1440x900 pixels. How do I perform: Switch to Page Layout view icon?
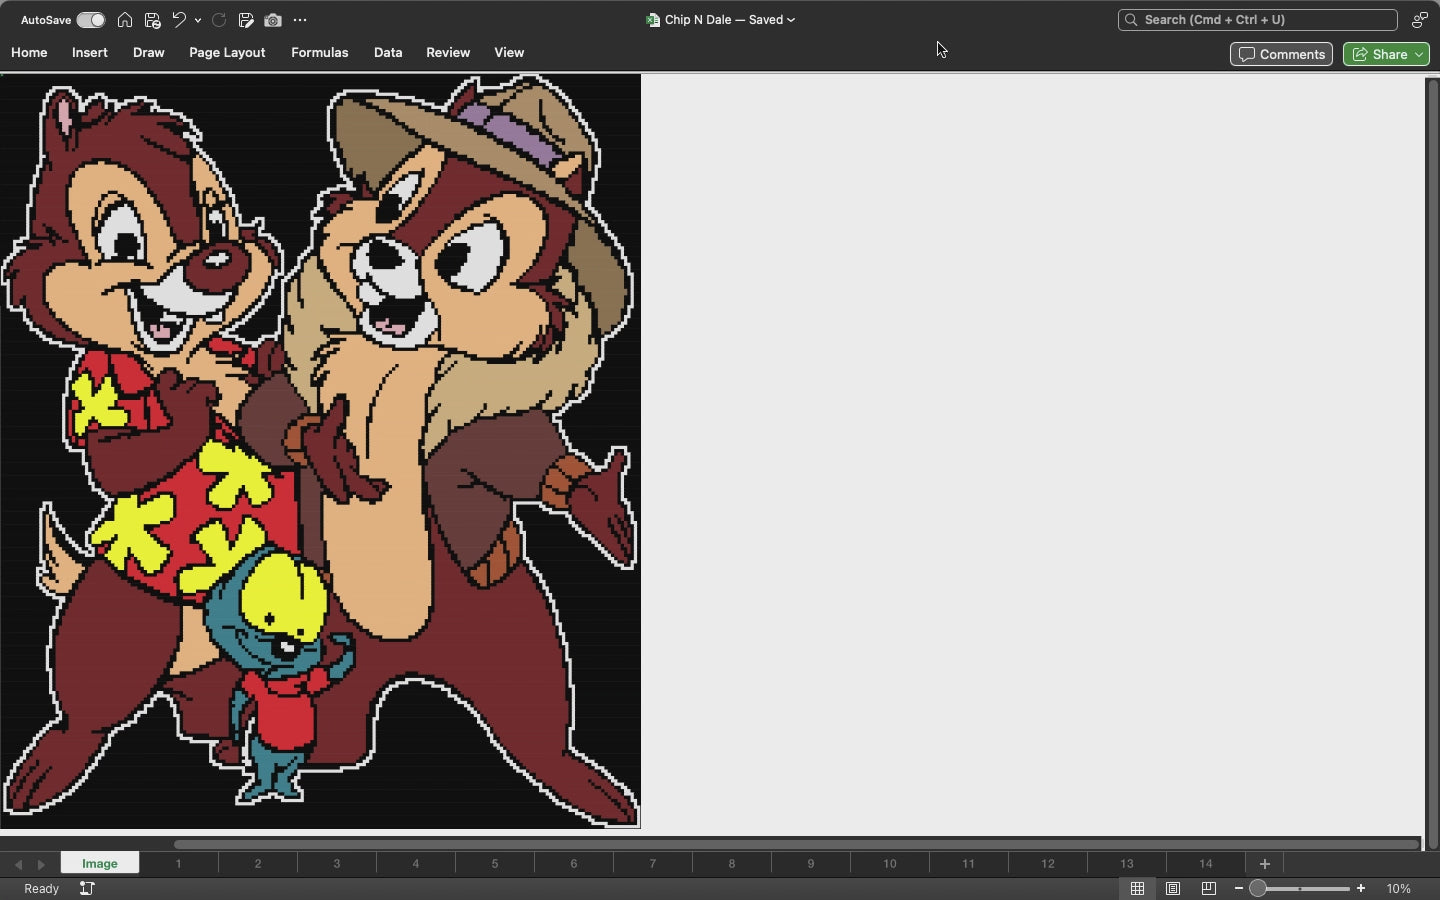[1172, 888]
